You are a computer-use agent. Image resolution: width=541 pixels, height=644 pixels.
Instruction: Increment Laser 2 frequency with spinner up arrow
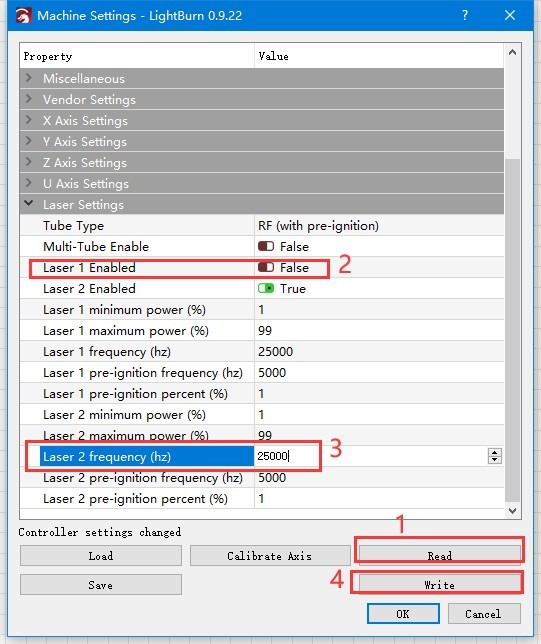point(495,452)
